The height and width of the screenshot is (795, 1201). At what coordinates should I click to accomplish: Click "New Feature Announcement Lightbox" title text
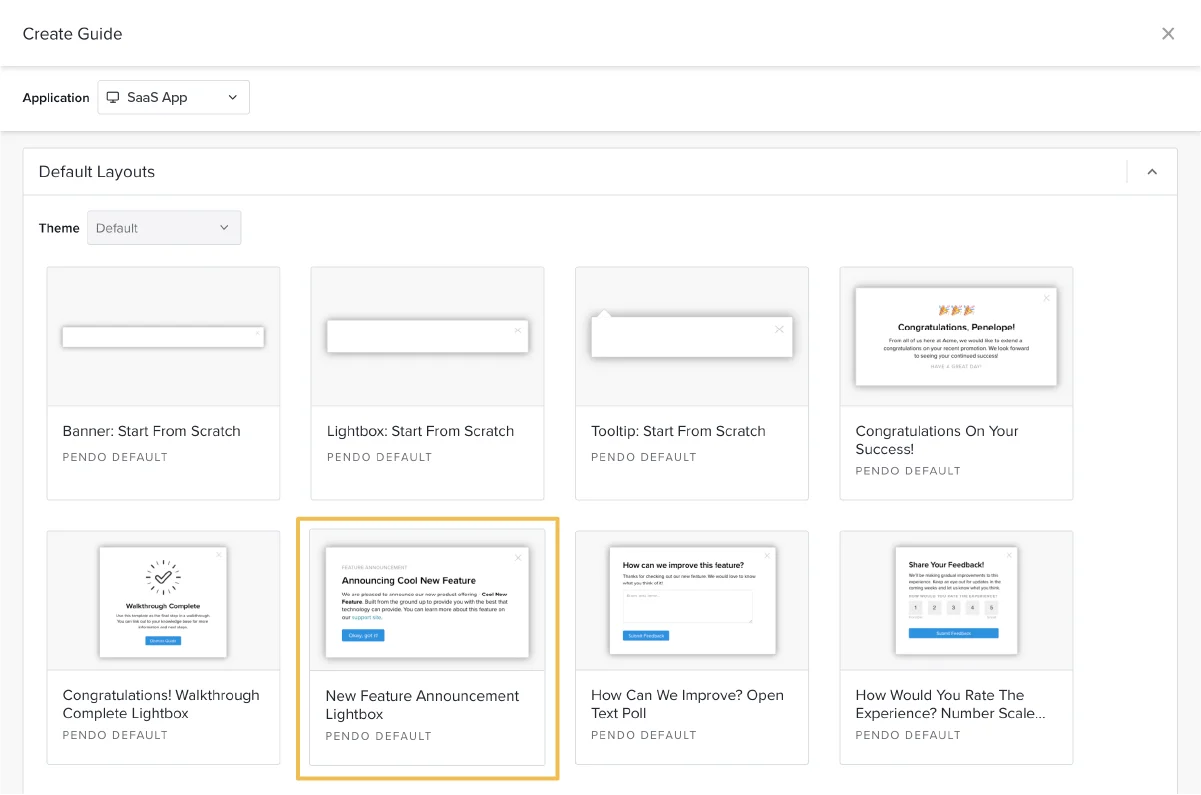pos(422,705)
